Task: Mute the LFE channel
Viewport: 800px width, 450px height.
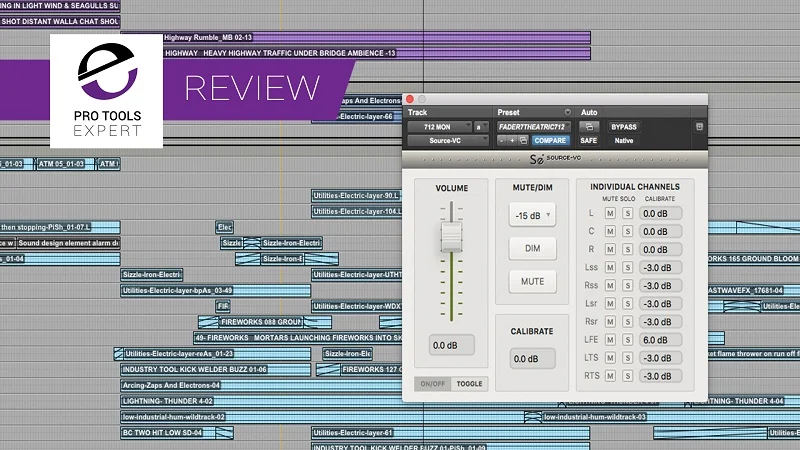Action: [x=610, y=340]
